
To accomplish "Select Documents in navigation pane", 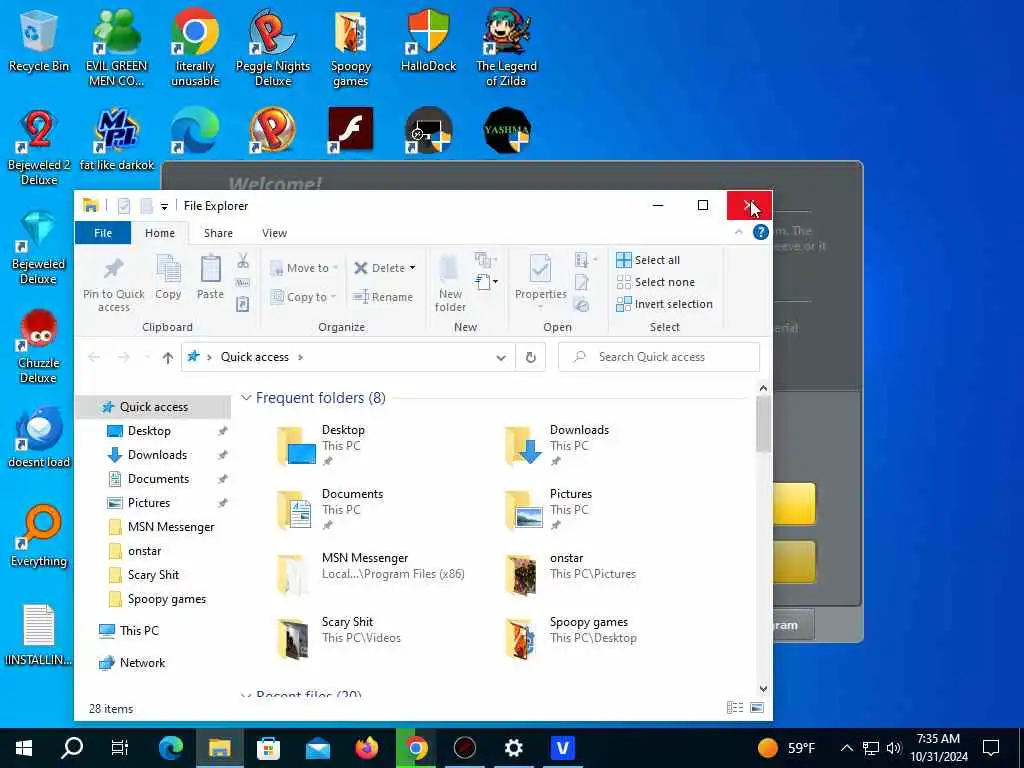I will coord(158,479).
